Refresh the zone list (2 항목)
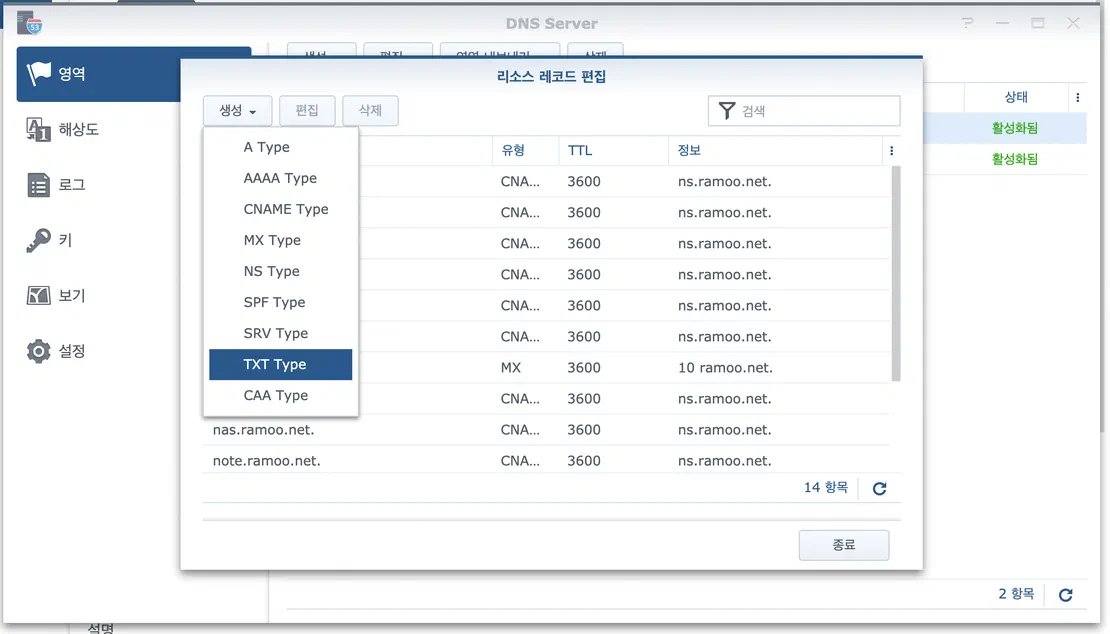 click(1065, 595)
